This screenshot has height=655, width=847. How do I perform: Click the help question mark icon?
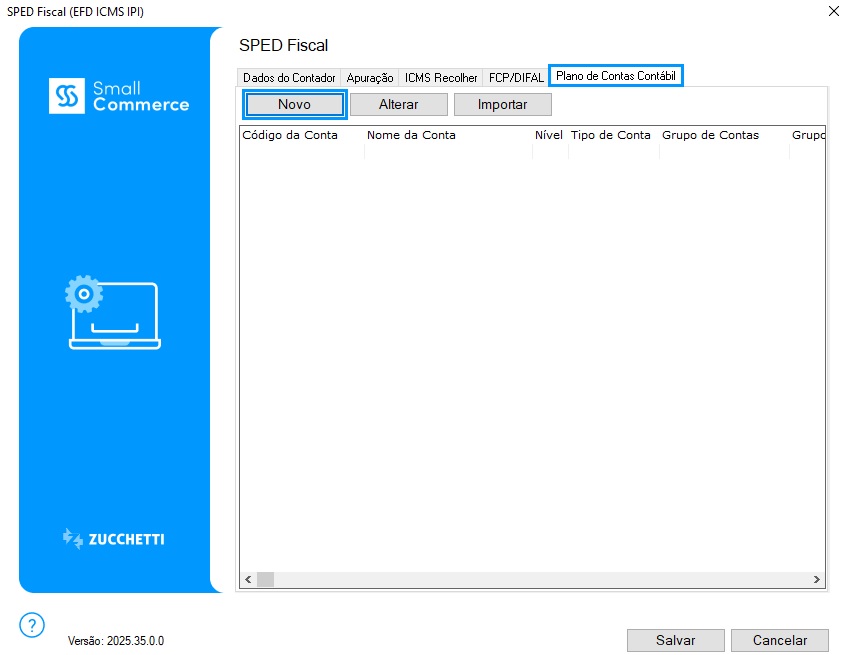pos(32,625)
